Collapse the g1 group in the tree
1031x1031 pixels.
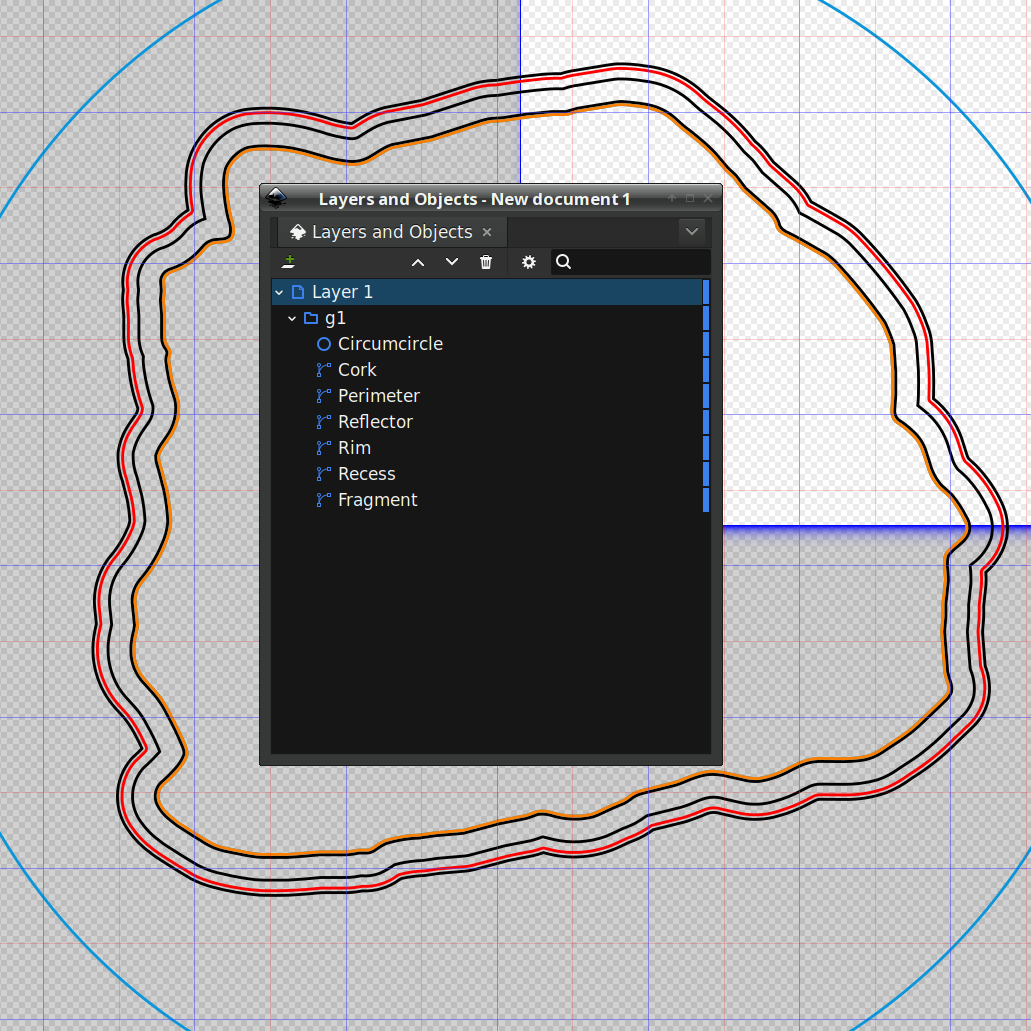point(292,317)
